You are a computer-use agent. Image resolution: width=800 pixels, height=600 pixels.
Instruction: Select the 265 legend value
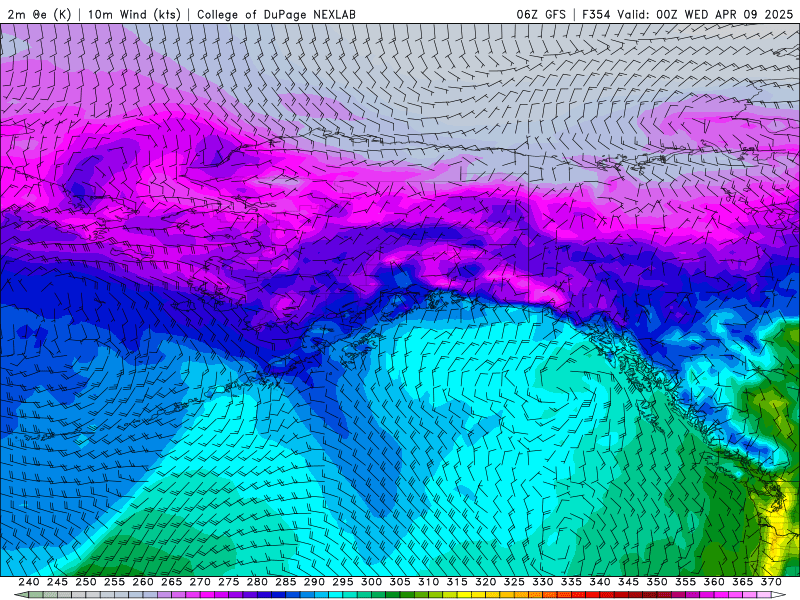171,582
